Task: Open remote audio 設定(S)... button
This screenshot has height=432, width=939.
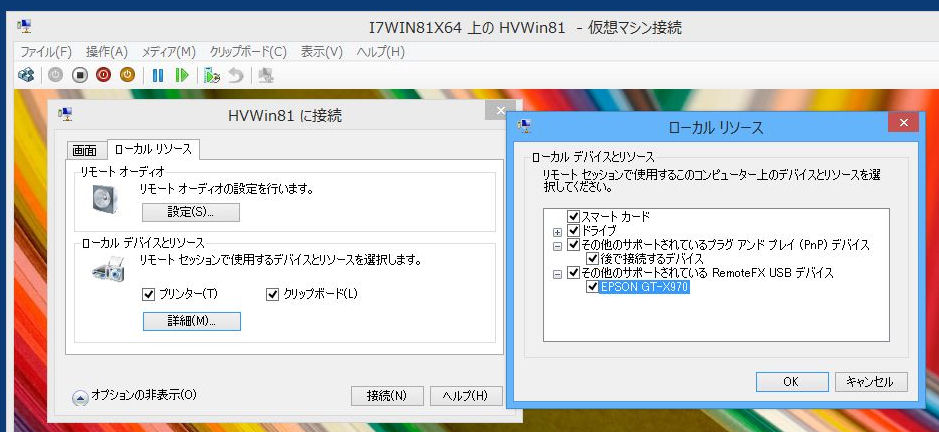Action: point(190,212)
